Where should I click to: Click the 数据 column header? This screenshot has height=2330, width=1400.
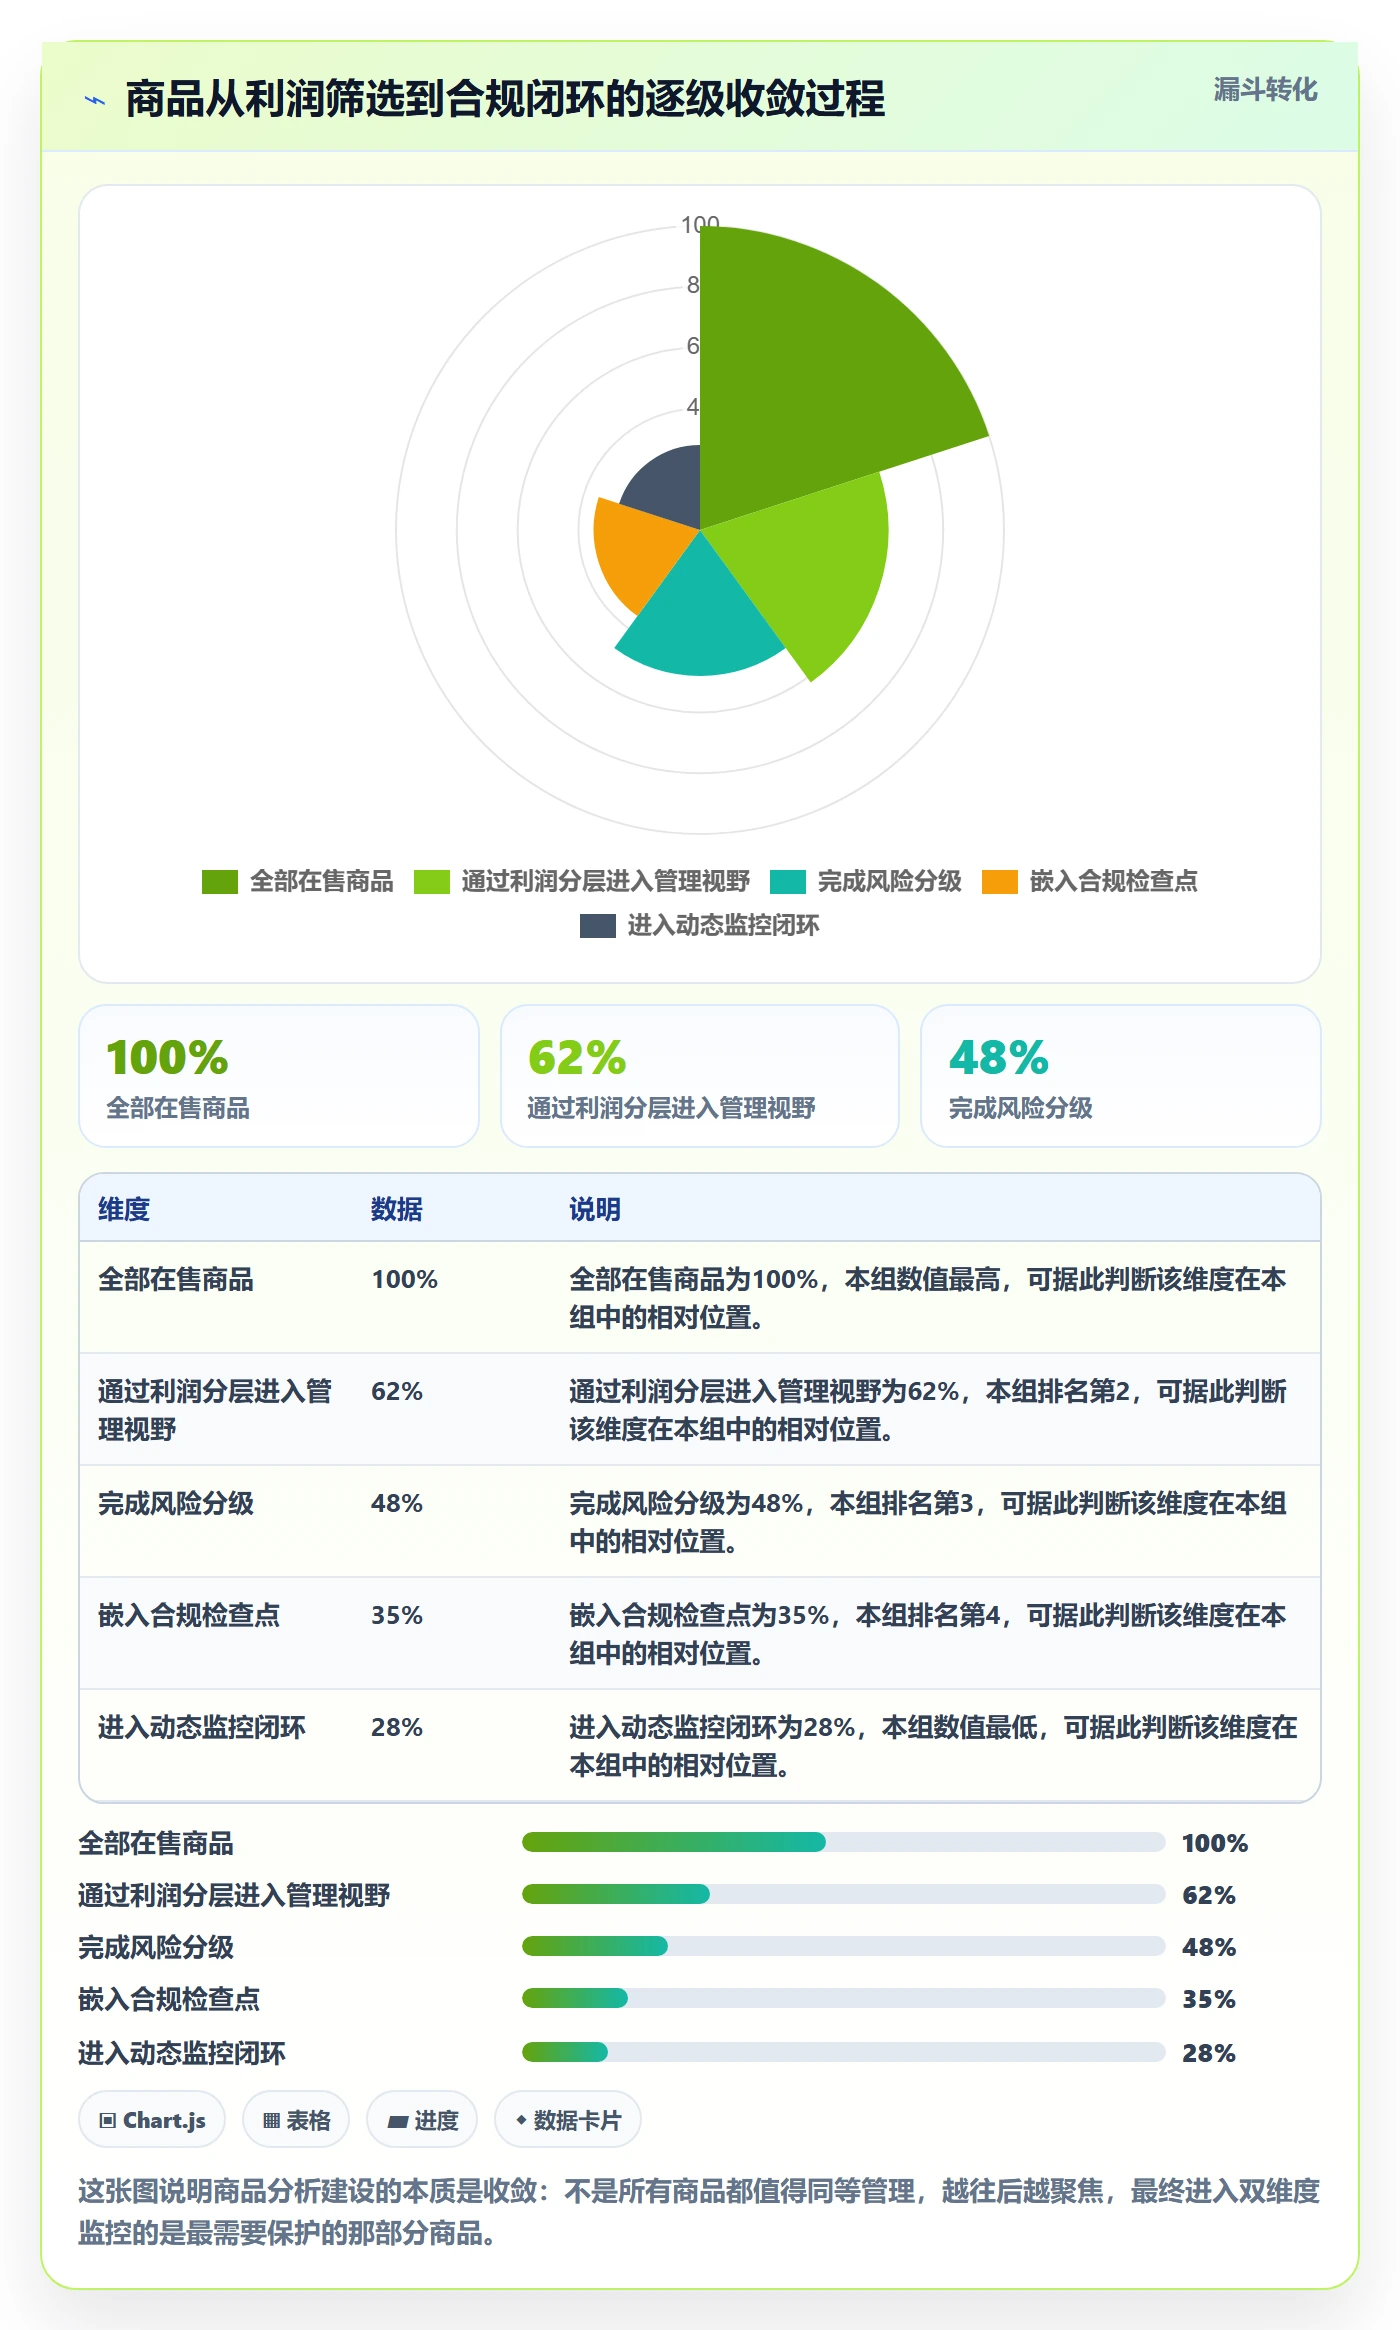coord(397,1209)
